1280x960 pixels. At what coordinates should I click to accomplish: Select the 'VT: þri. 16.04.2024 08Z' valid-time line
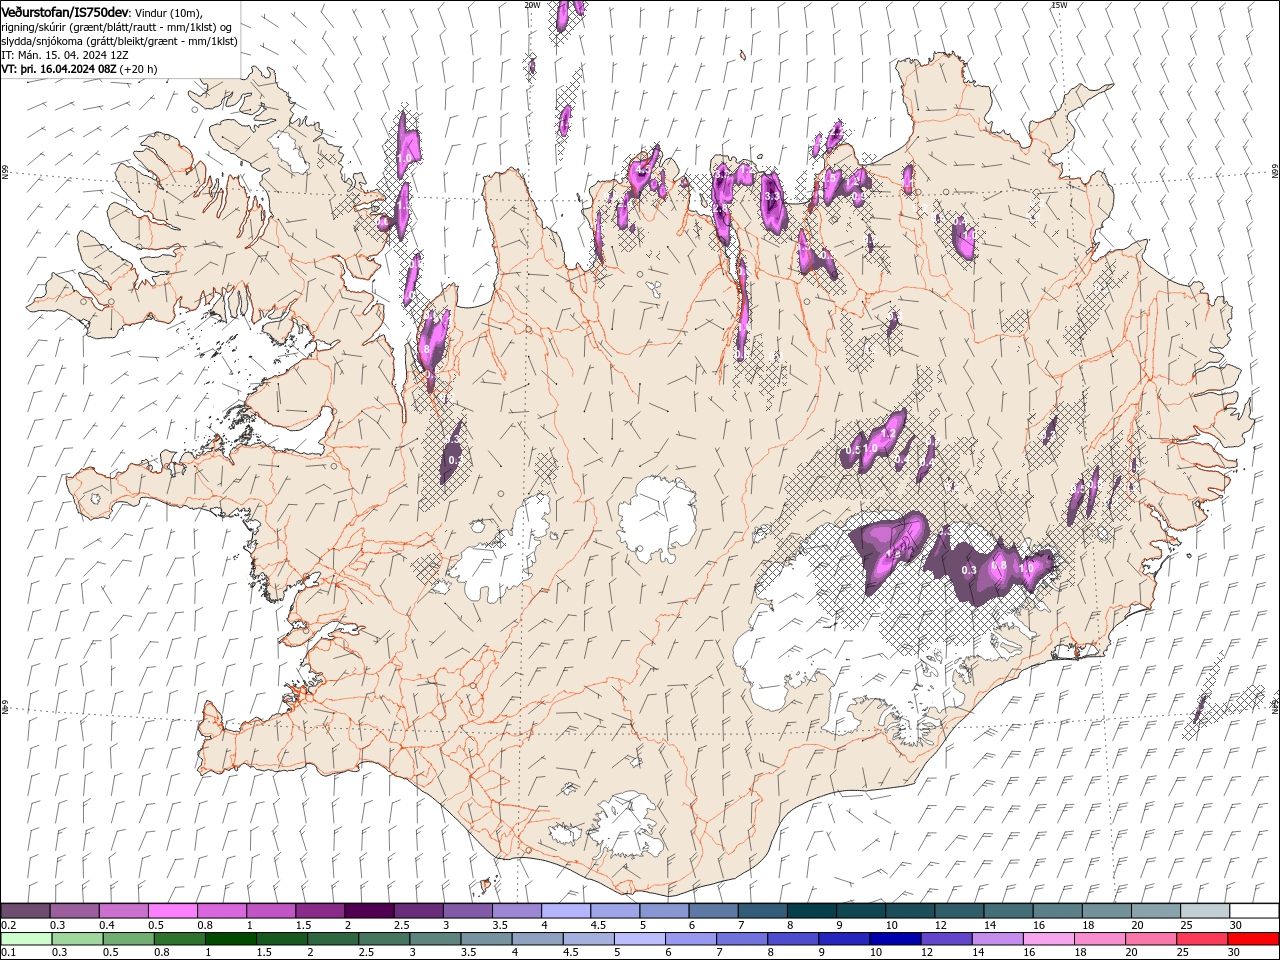pos(59,69)
